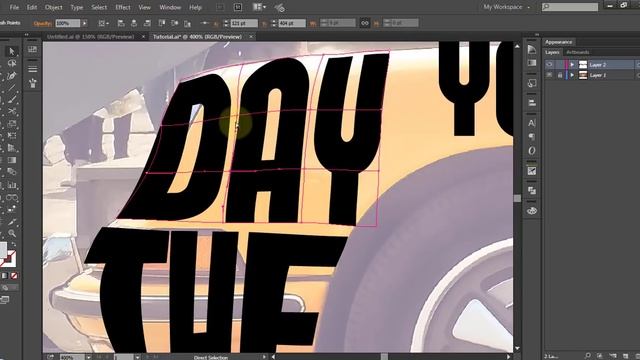
Task: Click the Fill color swatch in toolbox
Action: [x=2, y=249]
